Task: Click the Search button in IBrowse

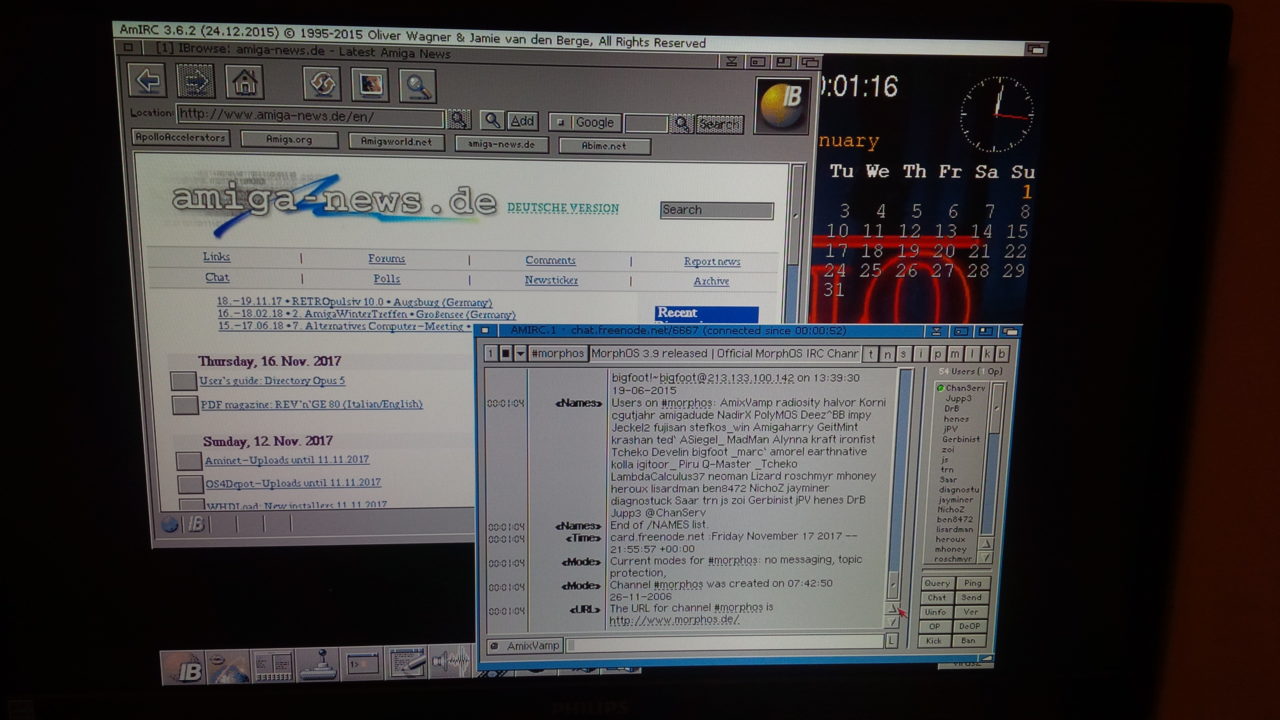Action: (719, 125)
